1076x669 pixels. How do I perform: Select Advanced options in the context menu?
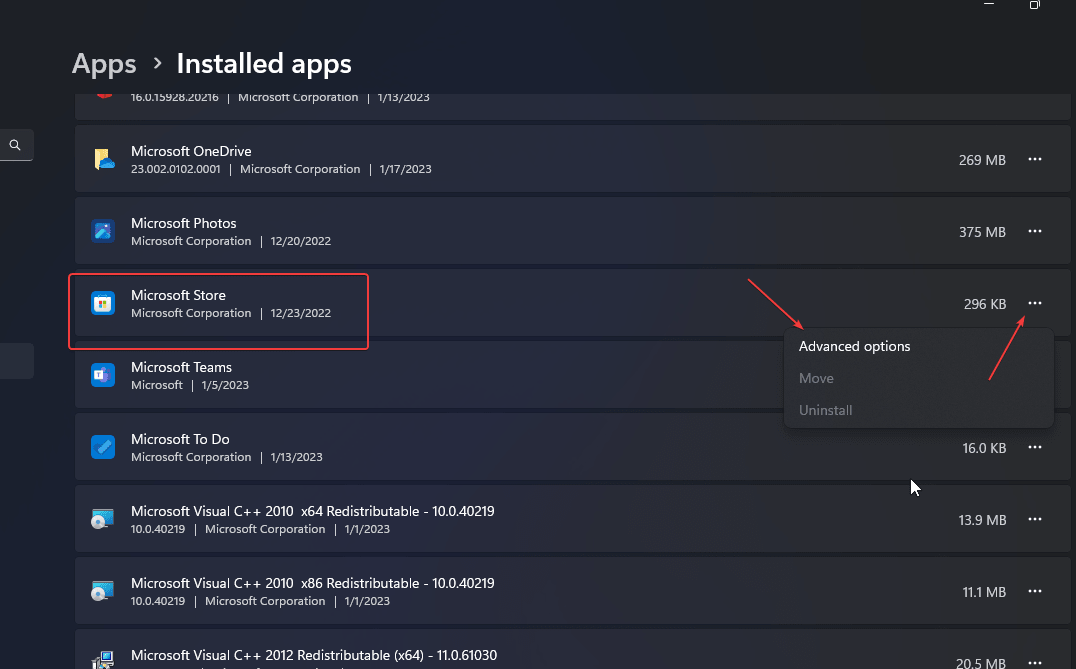pyautogui.click(x=854, y=346)
